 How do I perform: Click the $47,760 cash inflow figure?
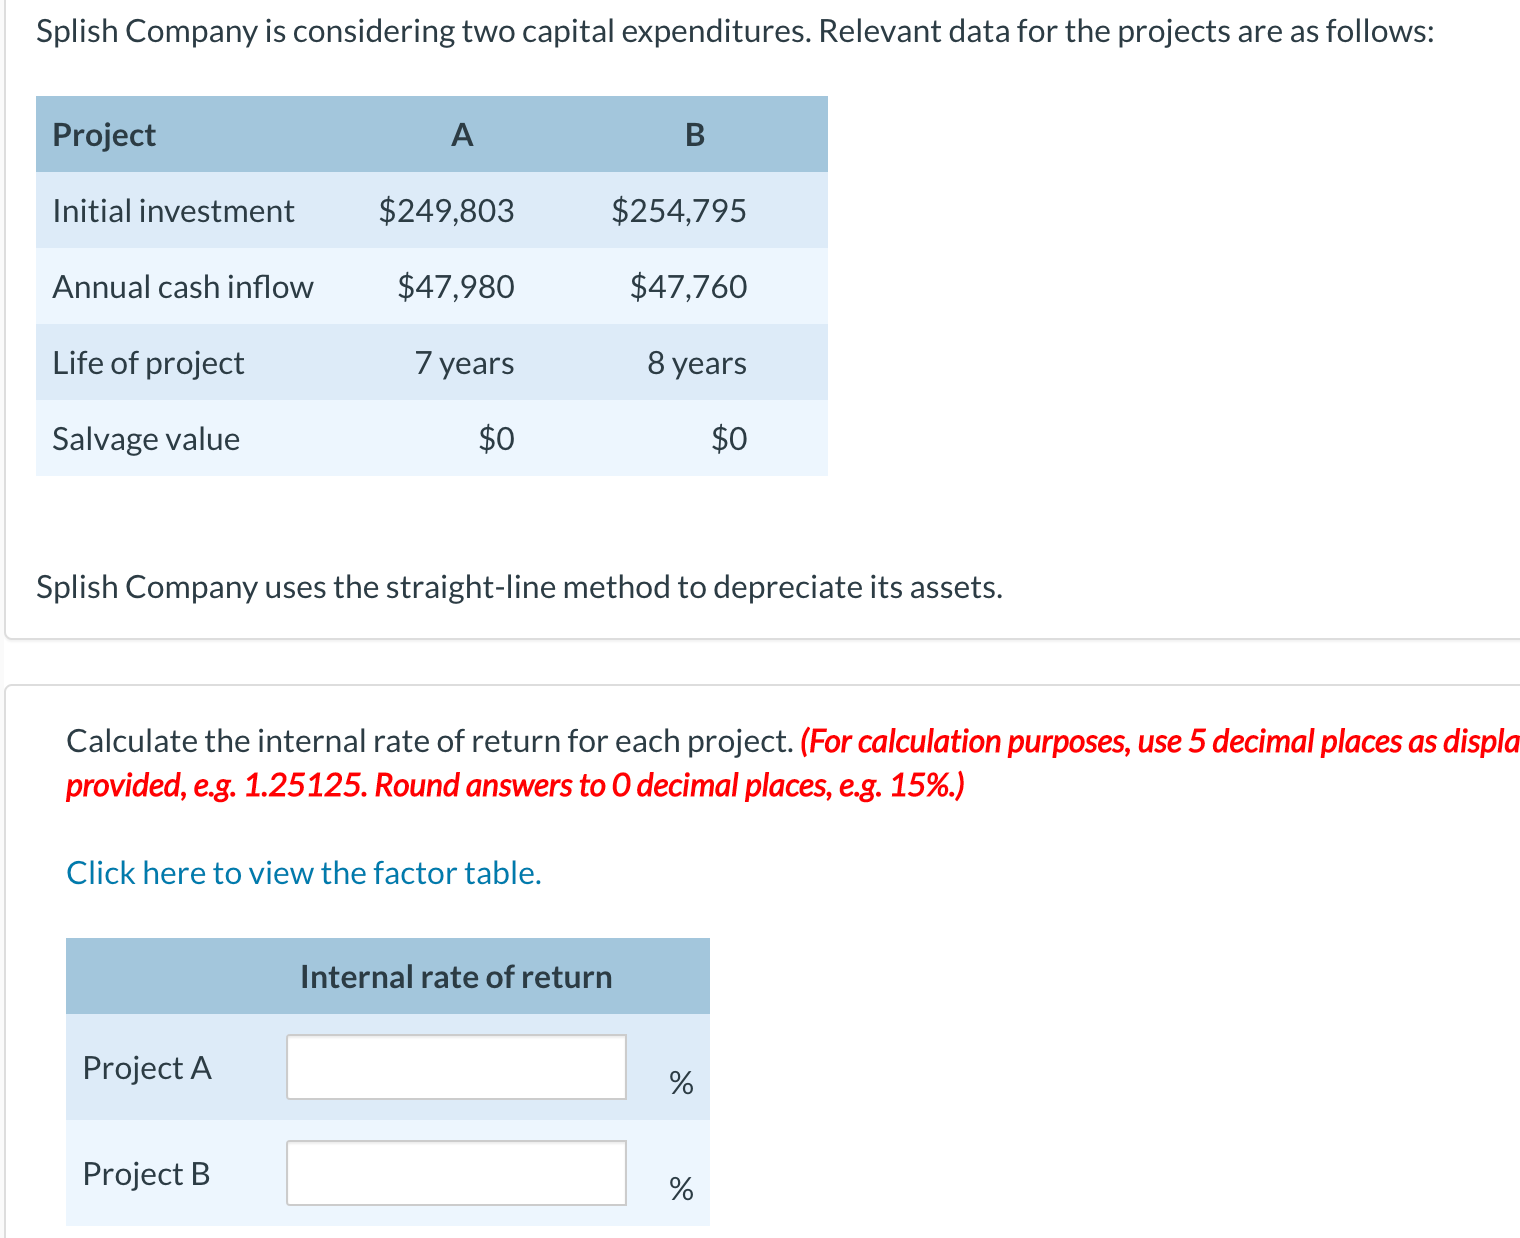pyautogui.click(x=688, y=287)
